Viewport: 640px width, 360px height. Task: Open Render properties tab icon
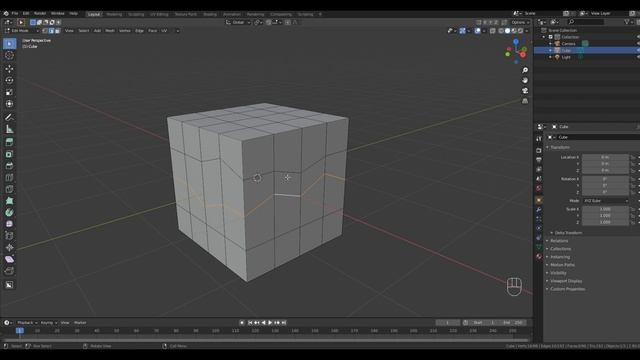[539, 151]
